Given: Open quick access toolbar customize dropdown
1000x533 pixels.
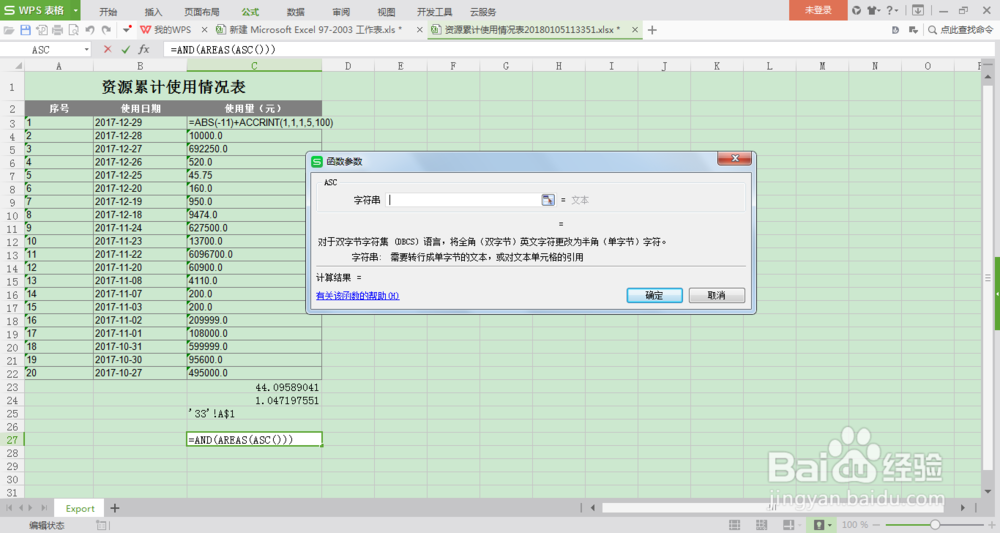Looking at the screenshot, I should tap(127, 30).
